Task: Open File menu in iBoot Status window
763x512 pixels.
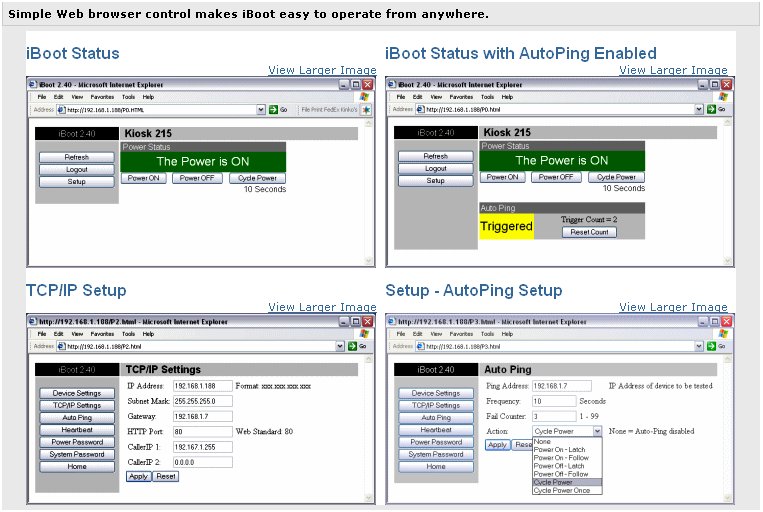Action: click(42, 97)
